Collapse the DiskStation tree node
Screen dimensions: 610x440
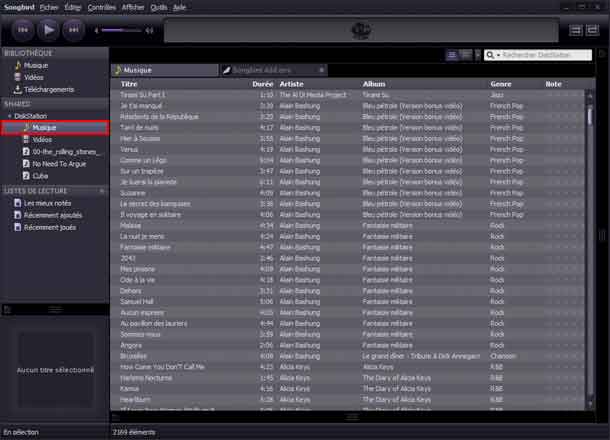click(10, 116)
